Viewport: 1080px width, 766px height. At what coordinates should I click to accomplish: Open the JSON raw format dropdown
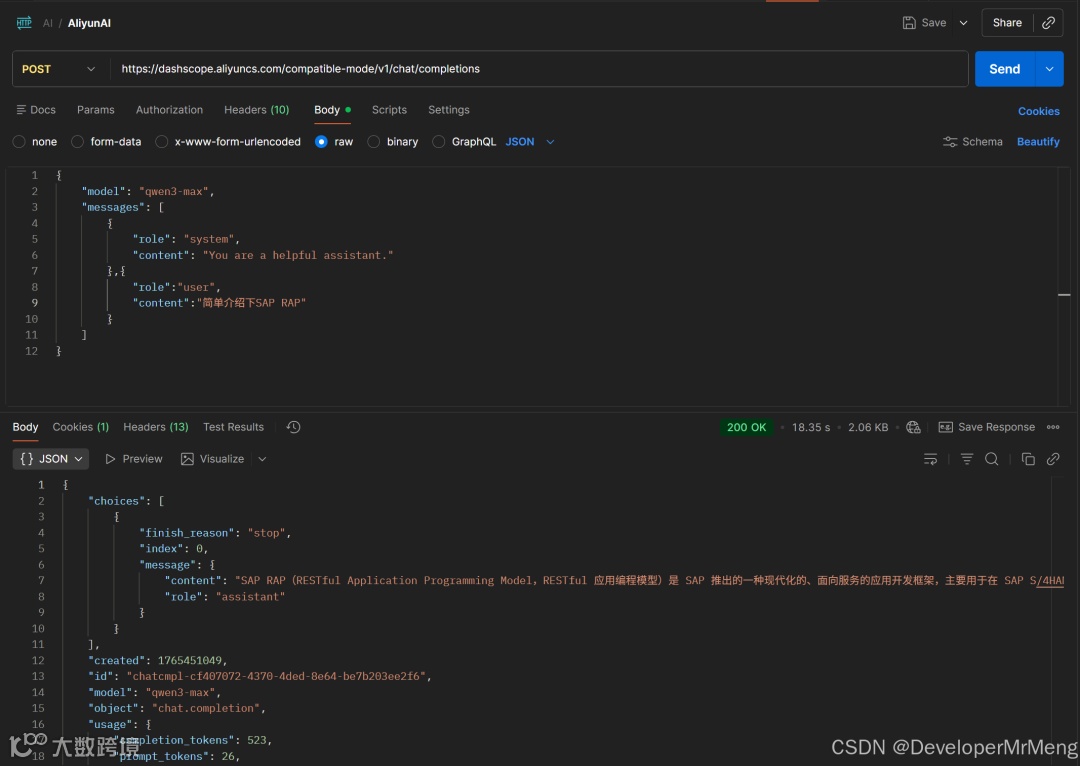point(530,142)
